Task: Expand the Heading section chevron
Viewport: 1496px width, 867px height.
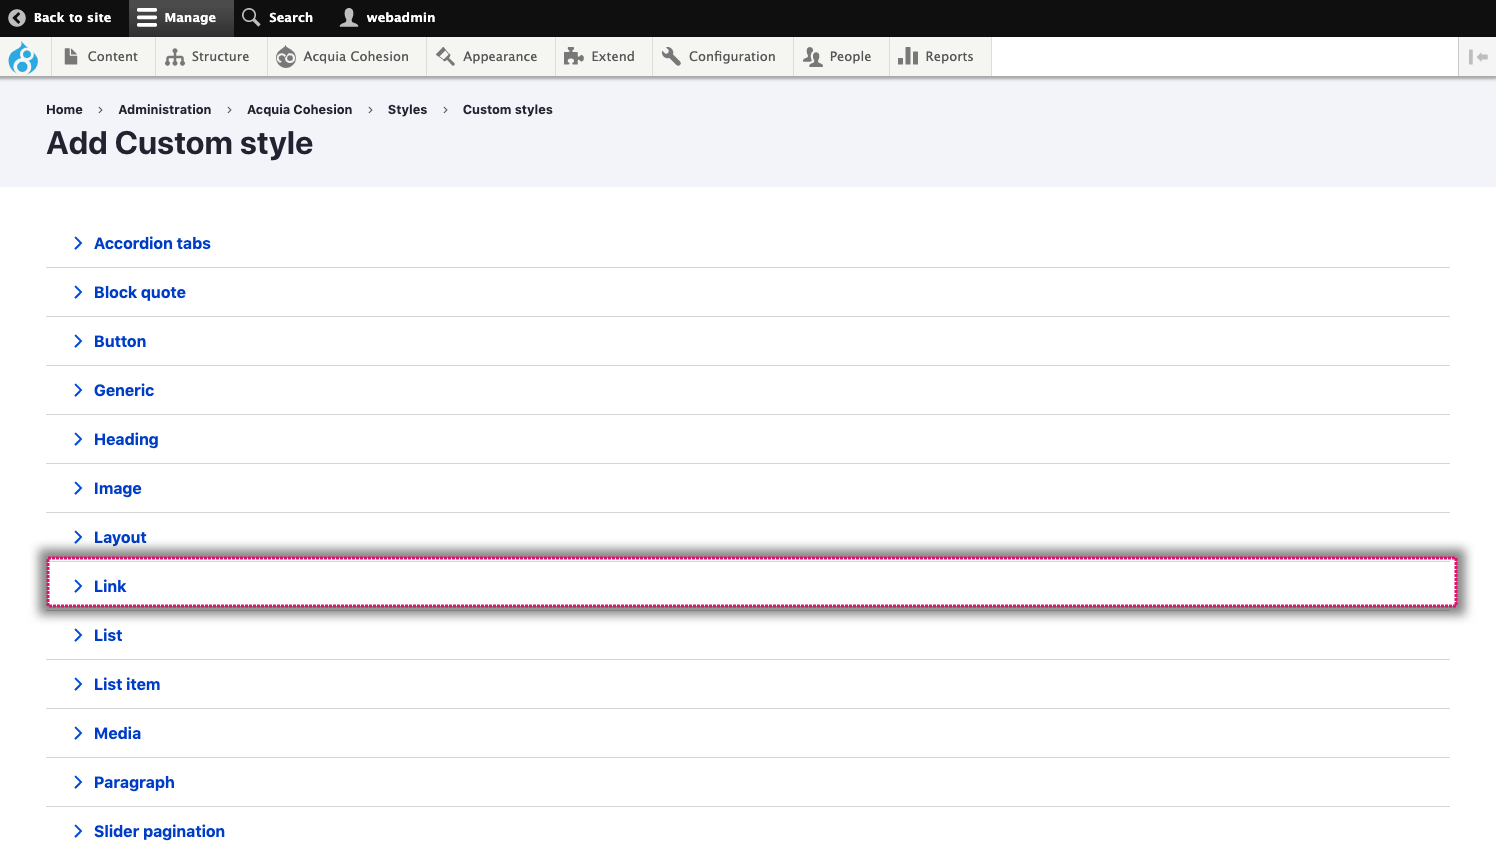Action: [78, 439]
